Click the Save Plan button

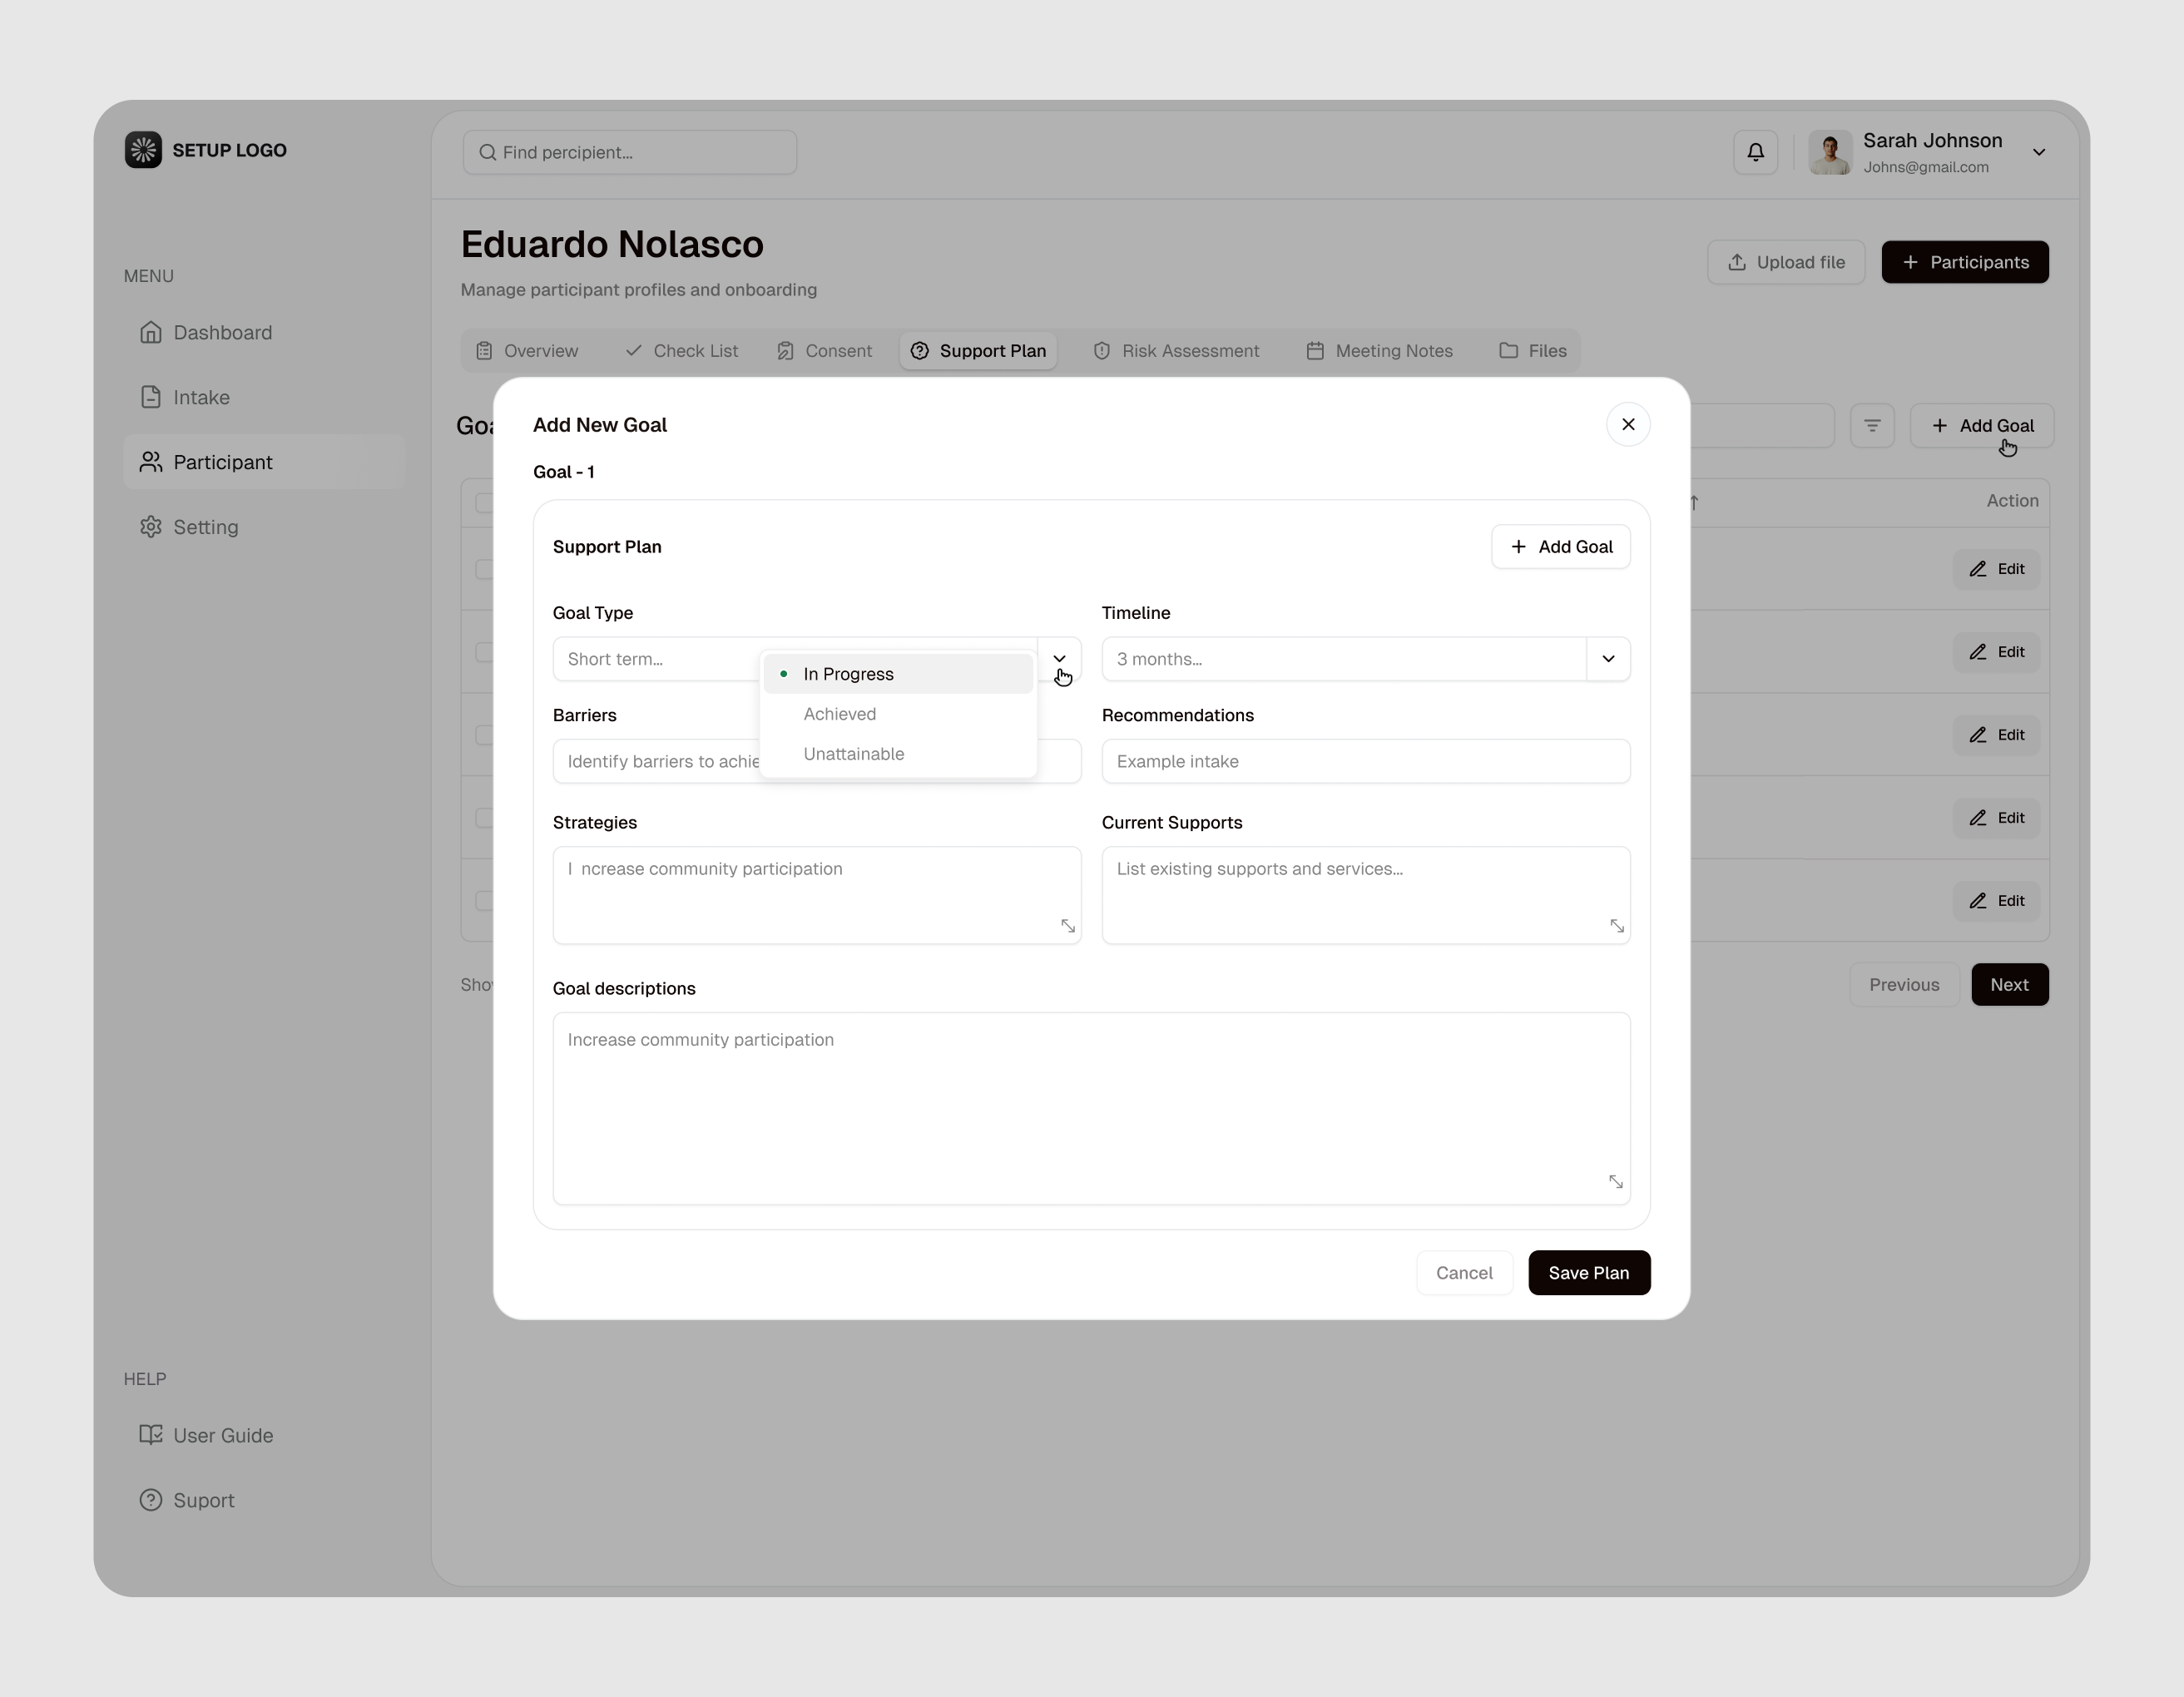(1589, 1272)
